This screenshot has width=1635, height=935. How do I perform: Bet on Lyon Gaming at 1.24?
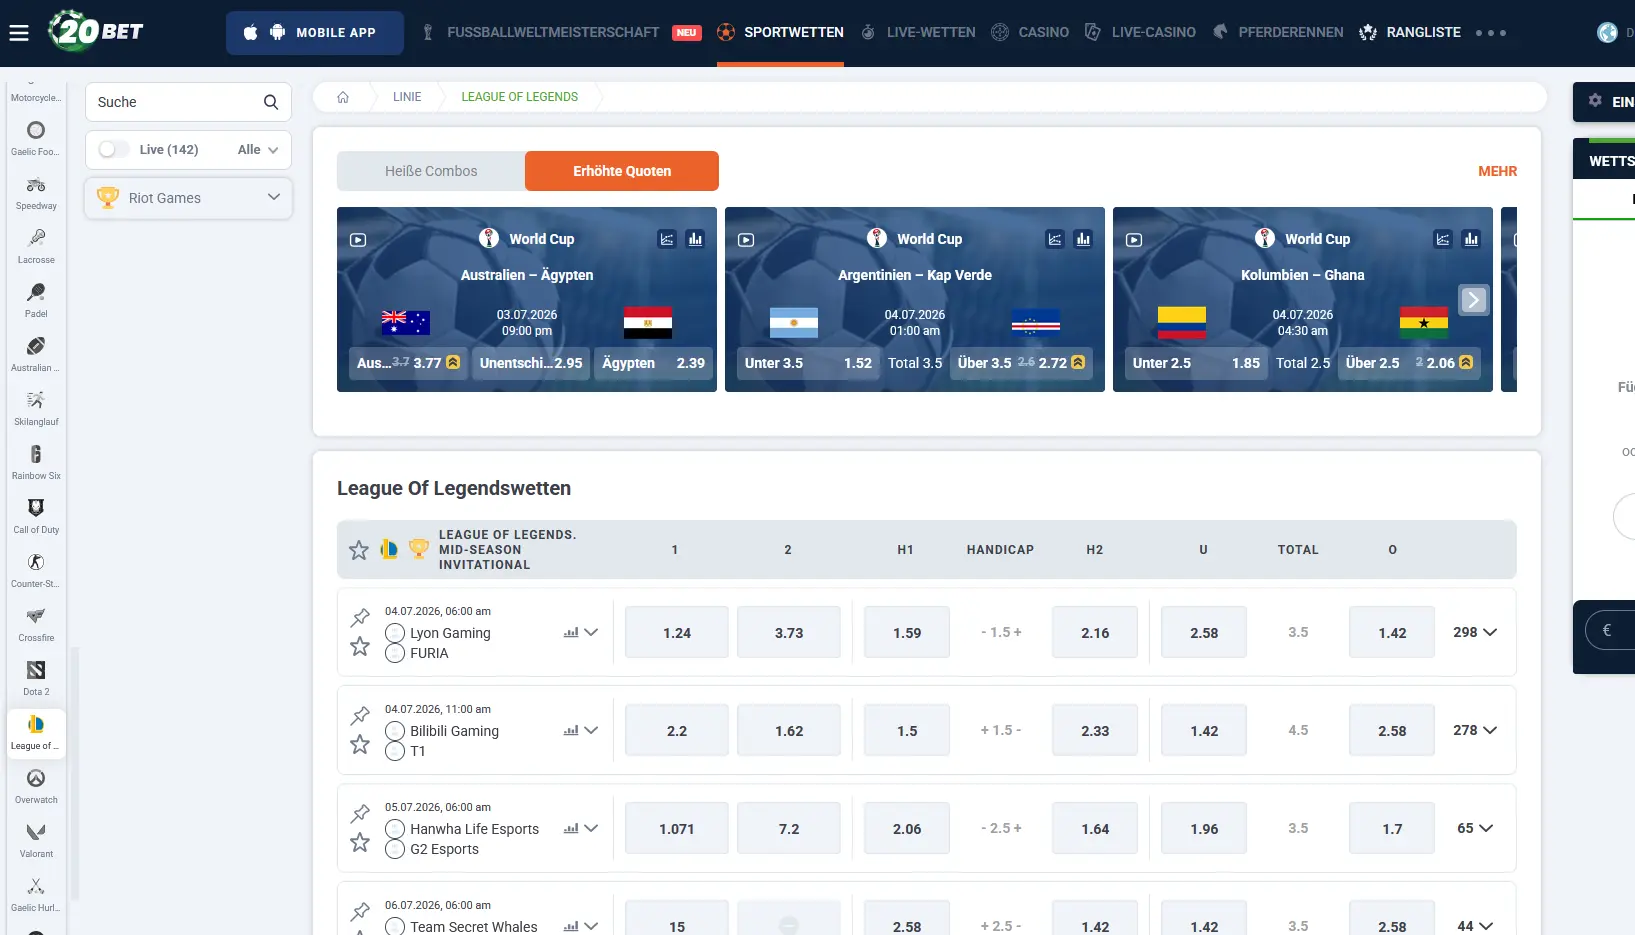coord(677,633)
